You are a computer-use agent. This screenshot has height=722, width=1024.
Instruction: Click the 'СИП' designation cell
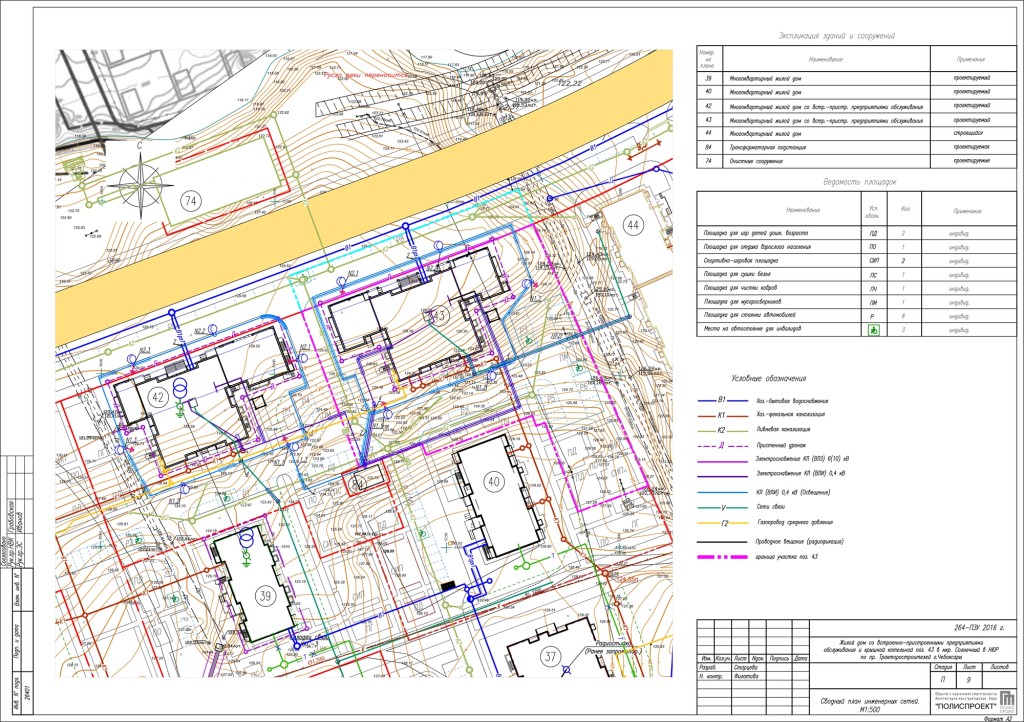pyautogui.click(x=873, y=261)
